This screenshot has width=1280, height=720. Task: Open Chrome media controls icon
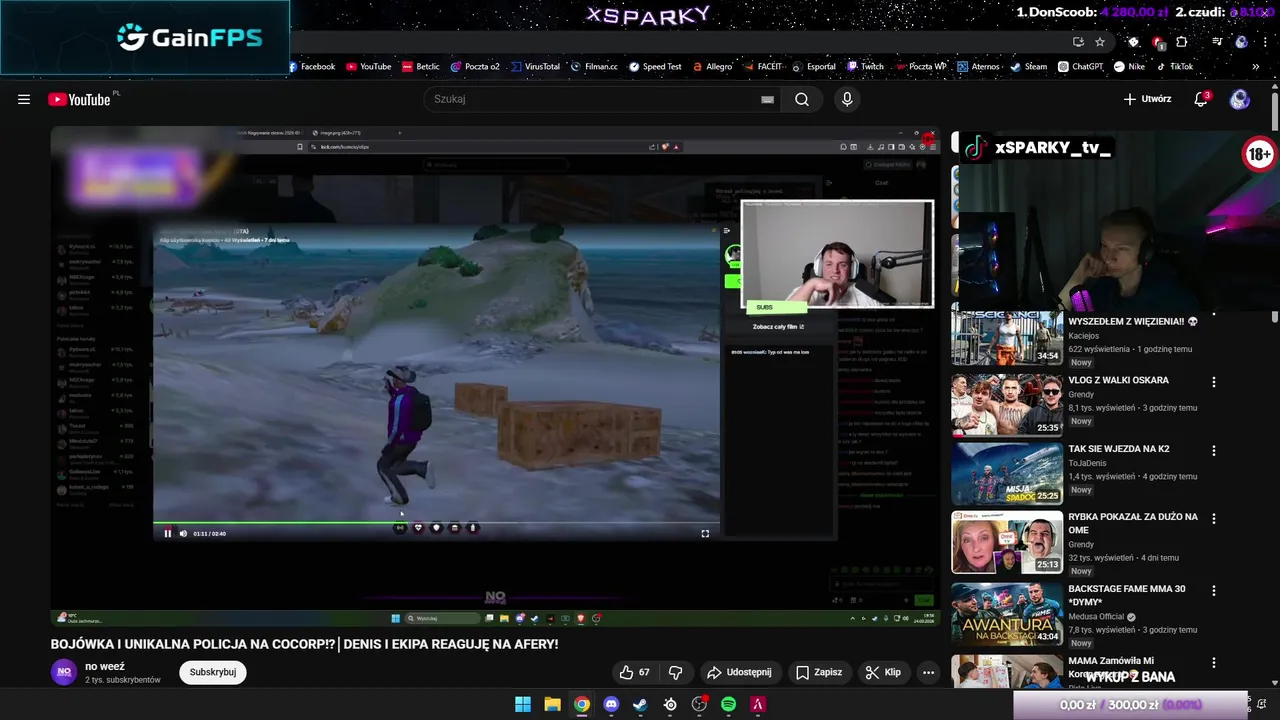[1217, 42]
